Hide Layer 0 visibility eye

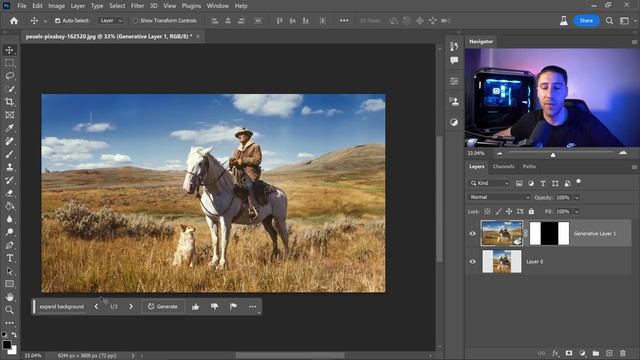473,261
